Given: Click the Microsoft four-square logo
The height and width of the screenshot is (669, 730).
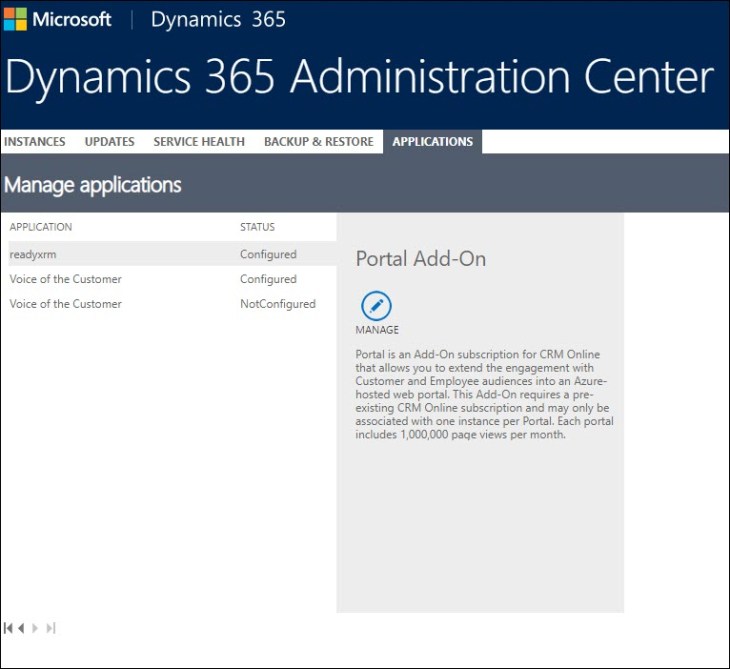Looking at the screenshot, I should coord(15,19).
